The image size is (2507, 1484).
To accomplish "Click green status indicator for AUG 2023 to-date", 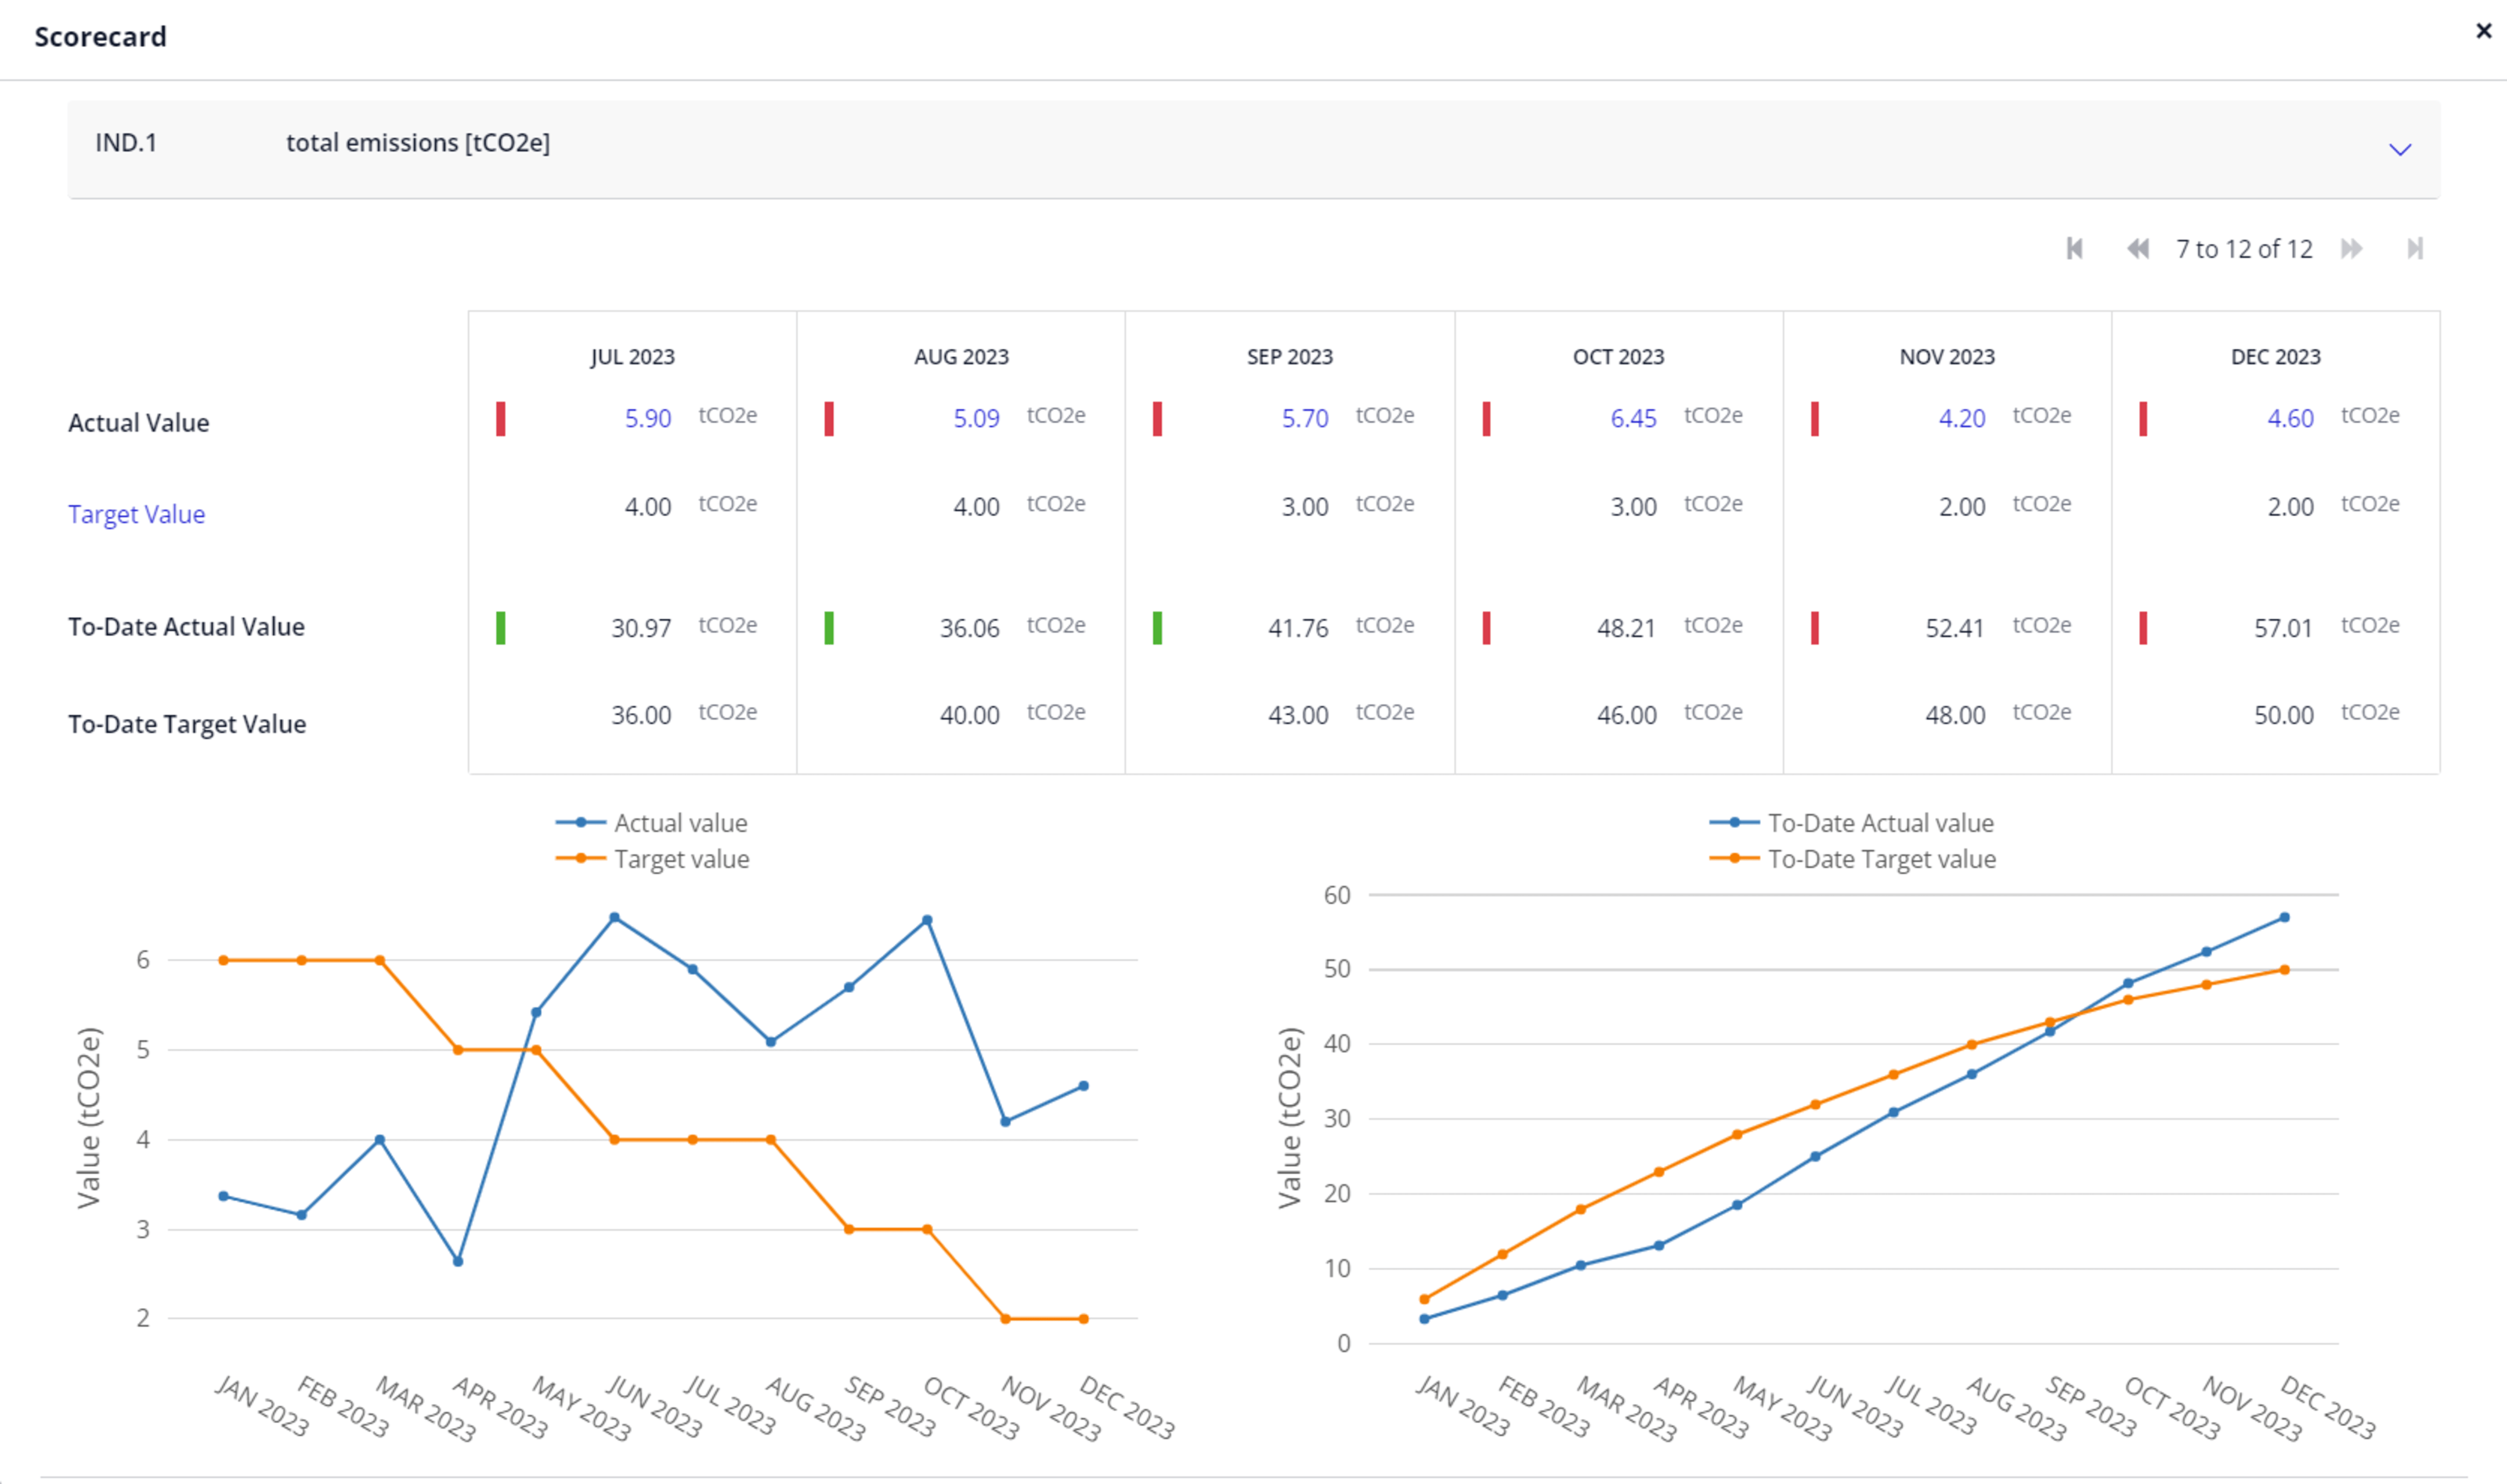I will pyautogui.click(x=829, y=628).
